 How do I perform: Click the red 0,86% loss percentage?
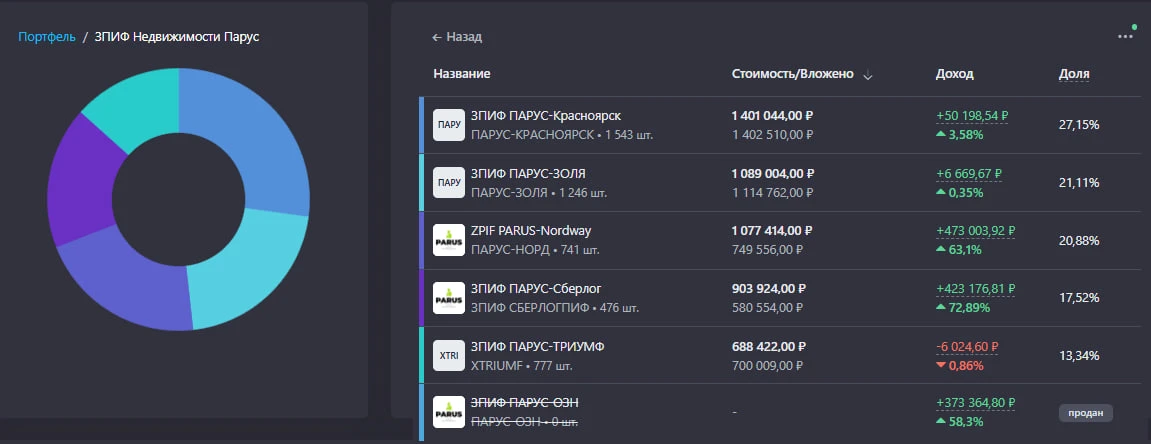point(965,365)
